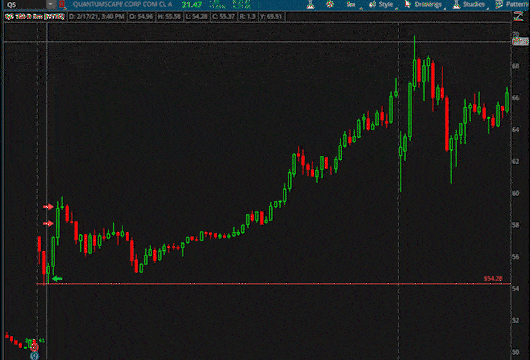Click the red symbol info icon beside dropdown
The width and height of the screenshot is (530, 360).
(x=62, y=4)
